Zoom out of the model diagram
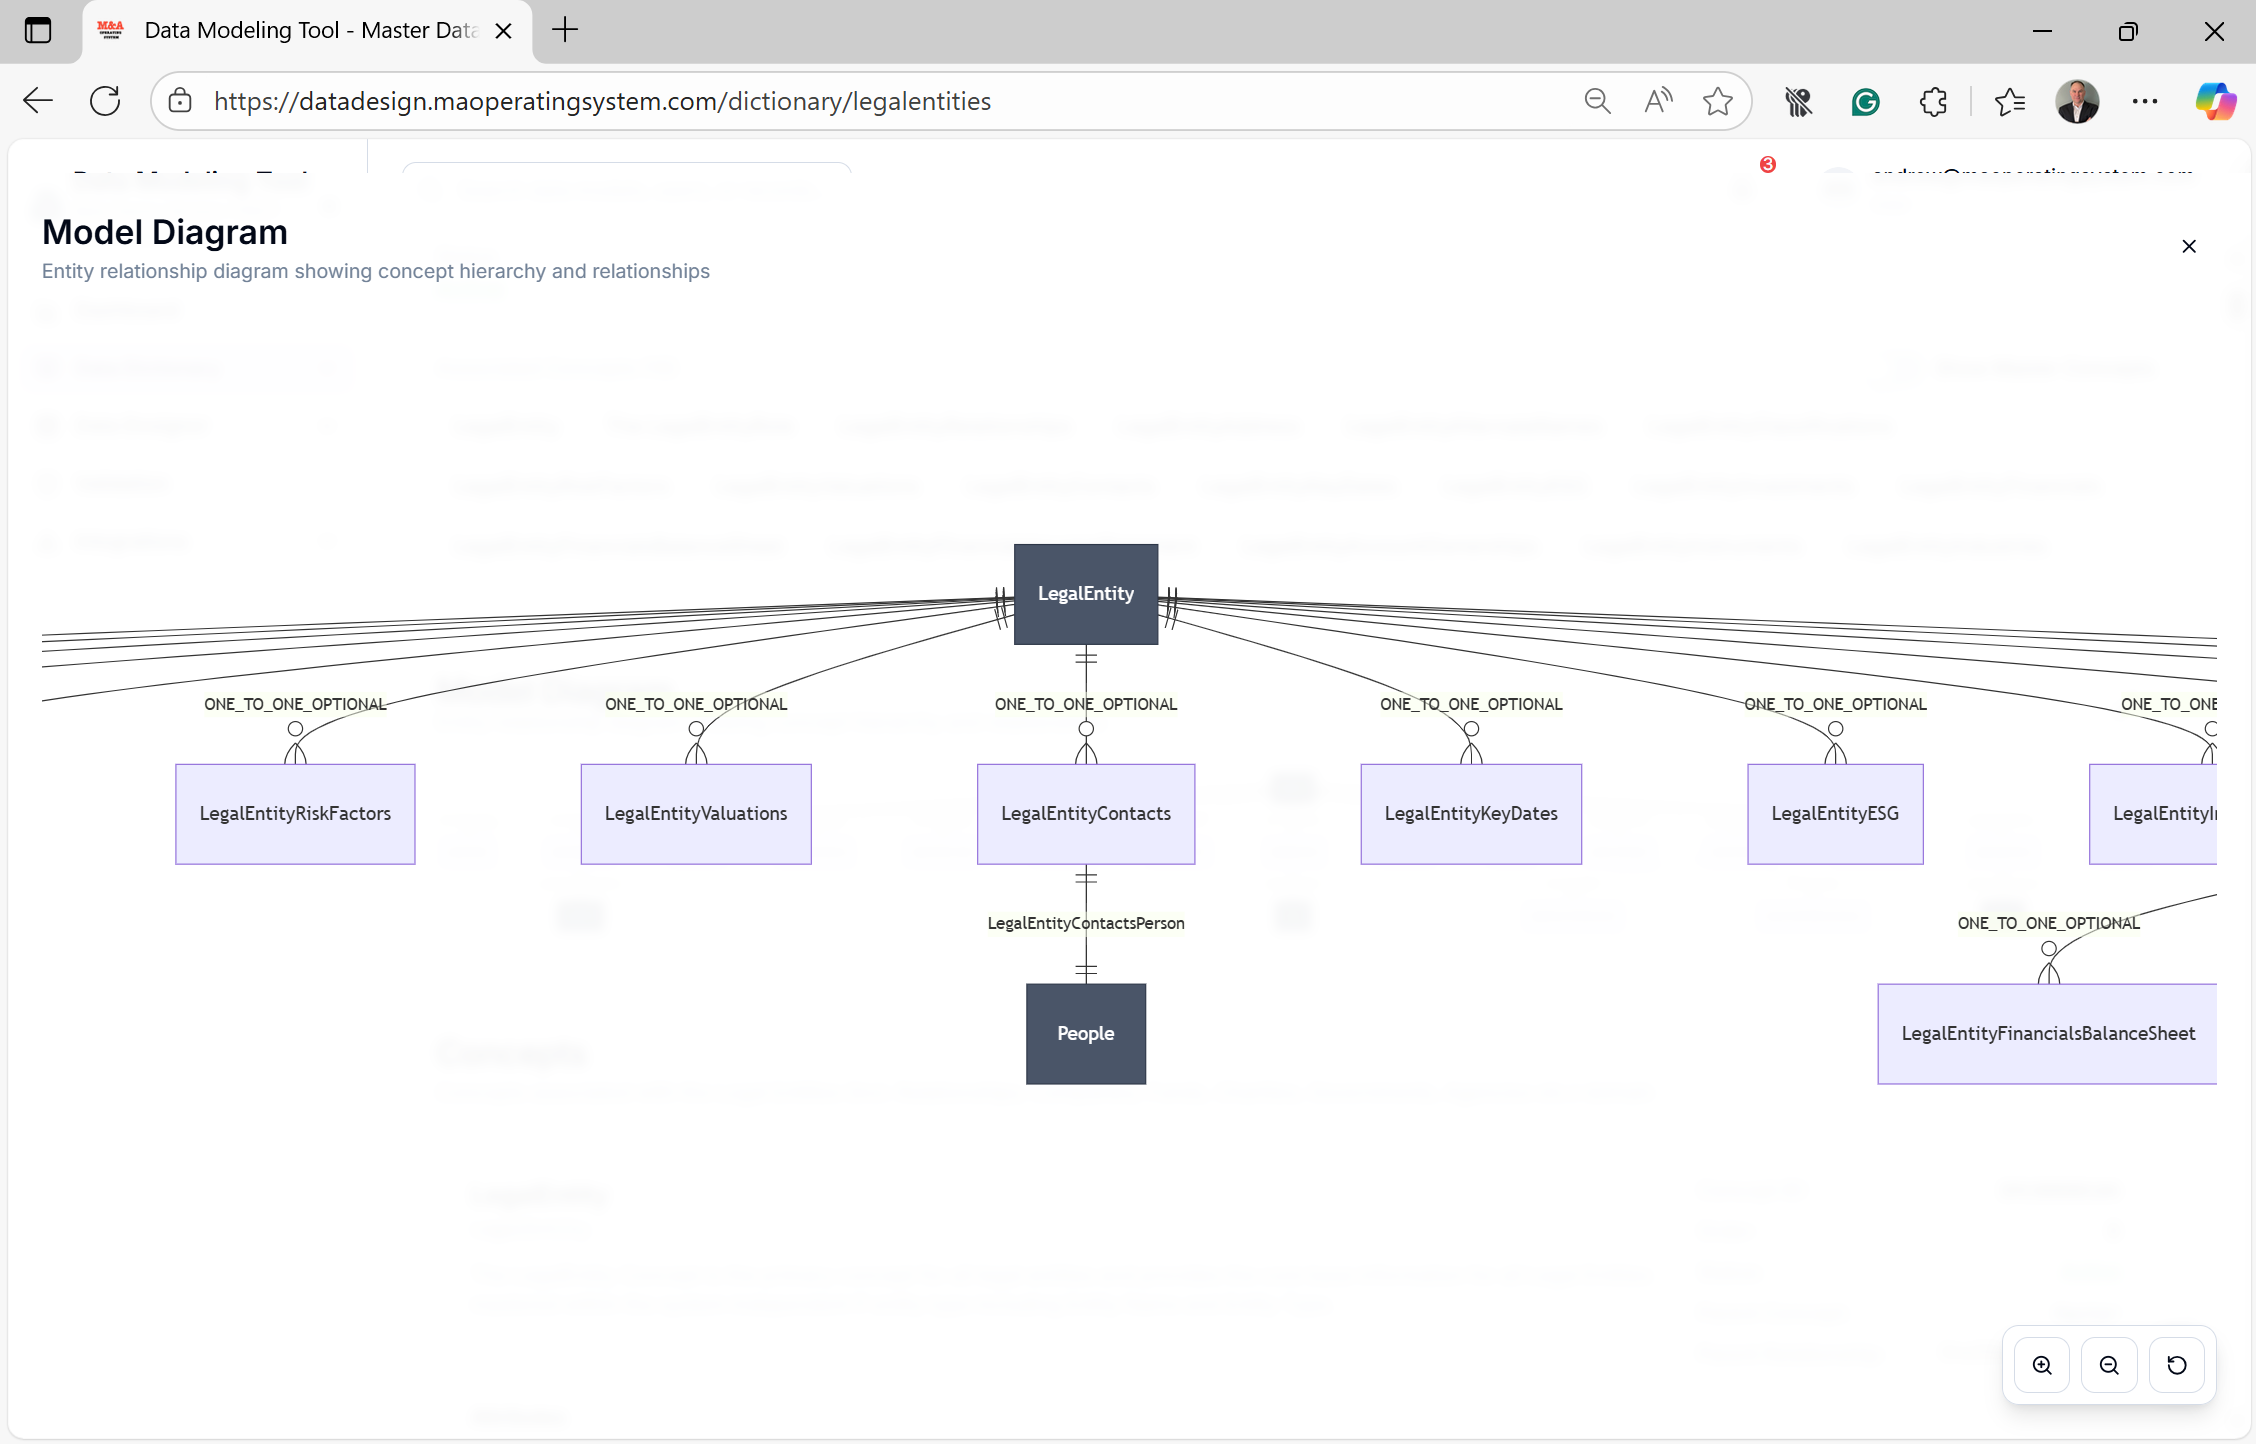Screen dimensions: 2256x1444 click(2109, 1365)
